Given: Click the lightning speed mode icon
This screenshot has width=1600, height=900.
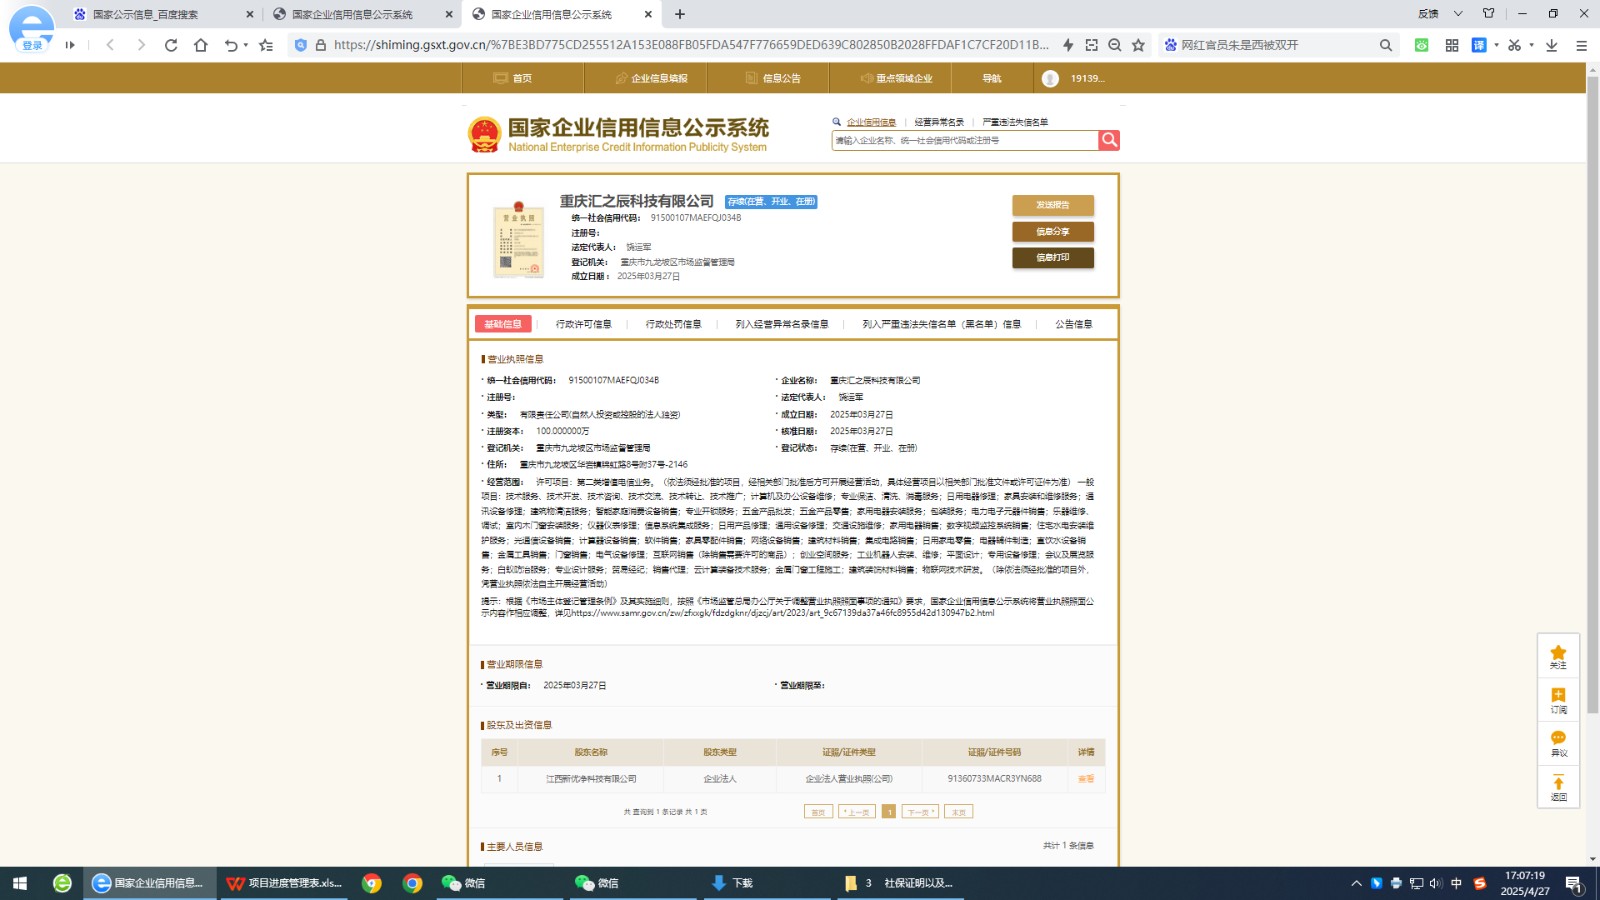Looking at the screenshot, I should click(1068, 45).
